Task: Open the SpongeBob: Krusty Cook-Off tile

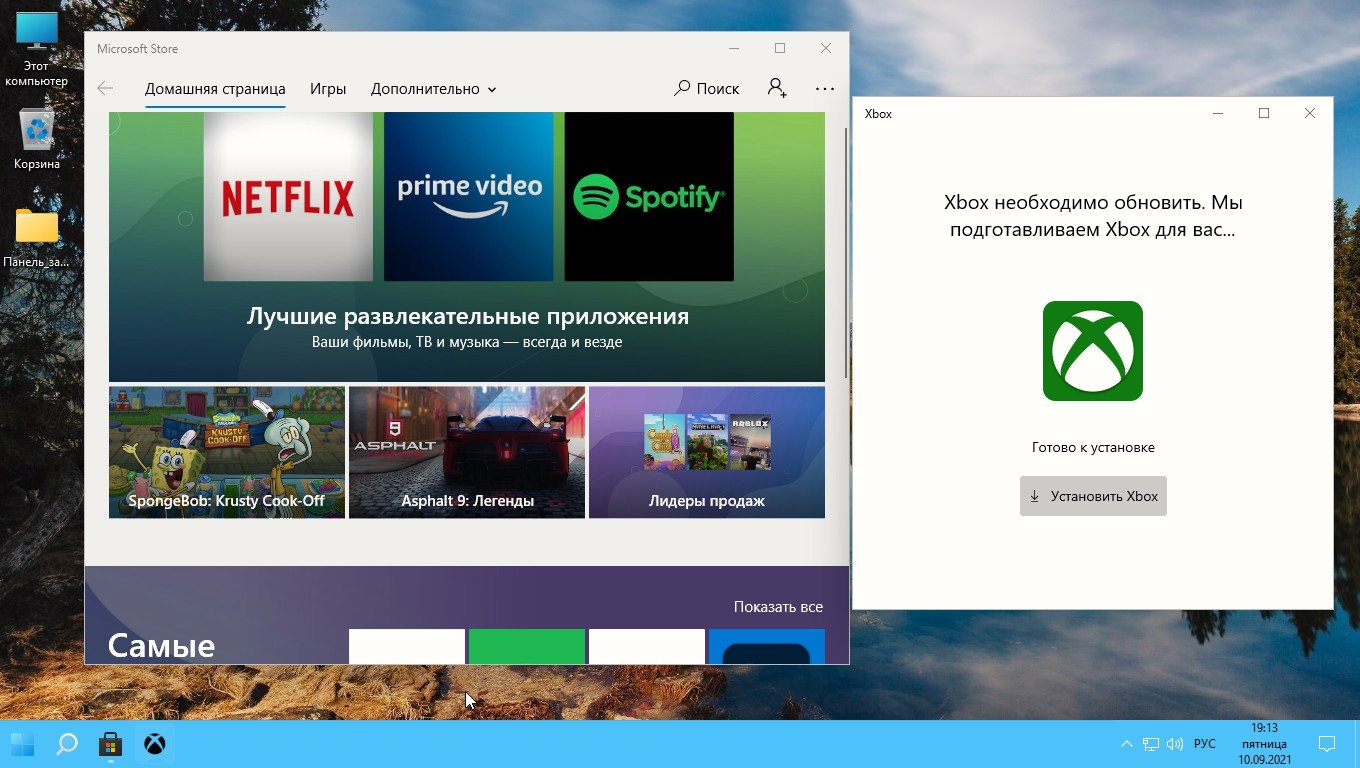Action: [x=227, y=452]
